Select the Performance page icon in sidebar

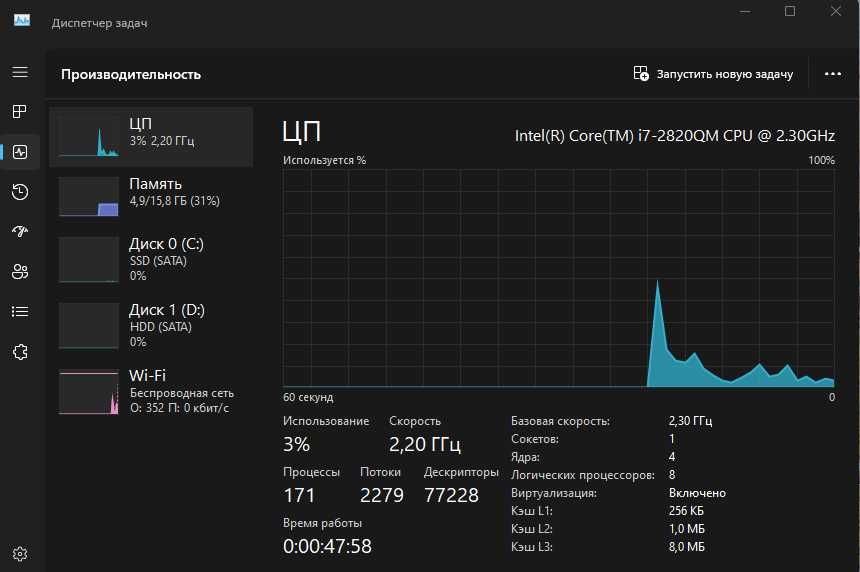[20, 152]
